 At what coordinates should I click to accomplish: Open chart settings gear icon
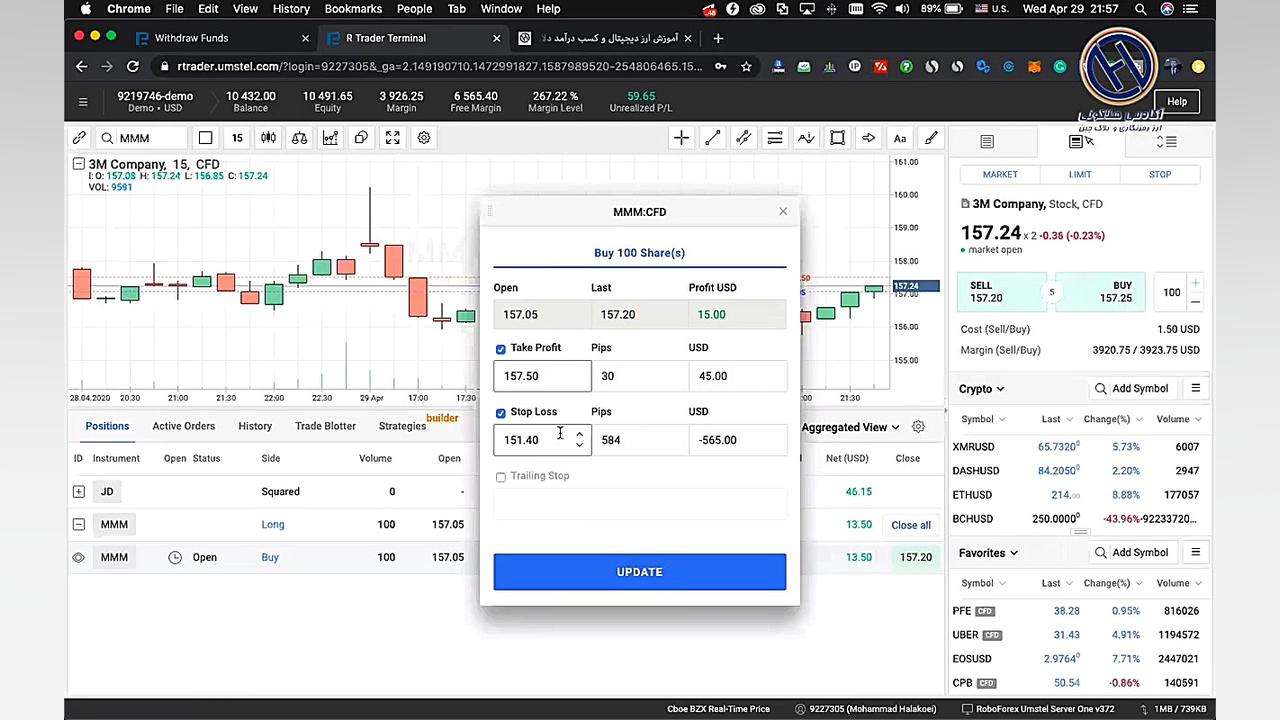(x=424, y=138)
